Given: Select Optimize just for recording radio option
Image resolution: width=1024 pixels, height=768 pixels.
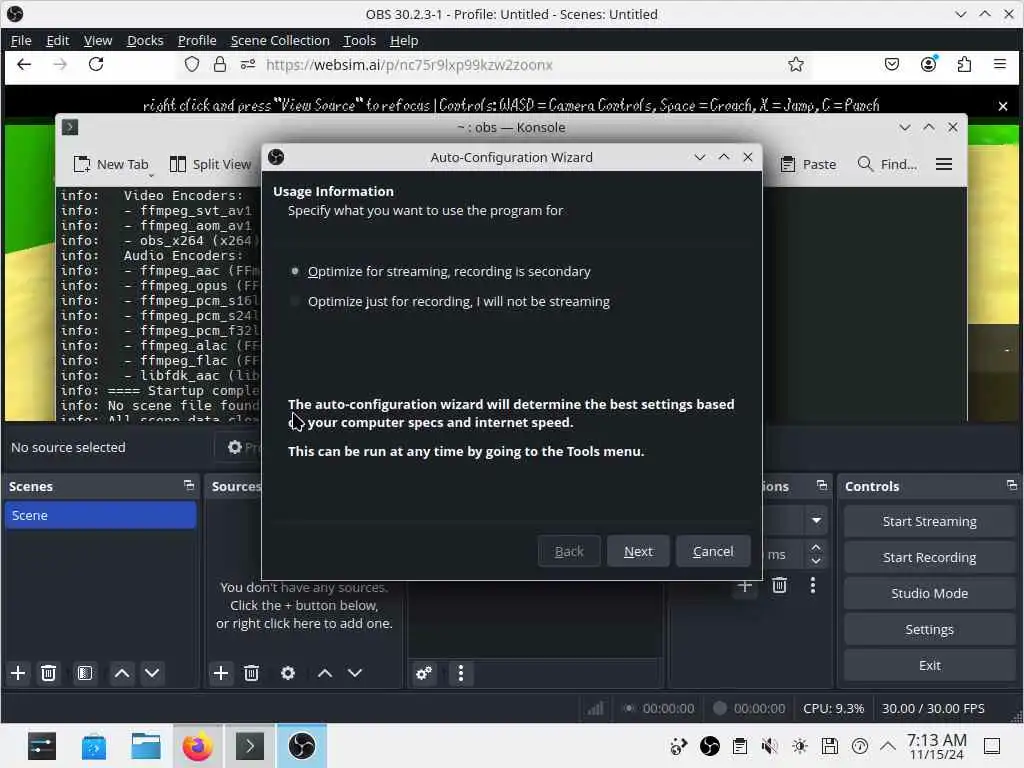Looking at the screenshot, I should click(x=451, y=301).
